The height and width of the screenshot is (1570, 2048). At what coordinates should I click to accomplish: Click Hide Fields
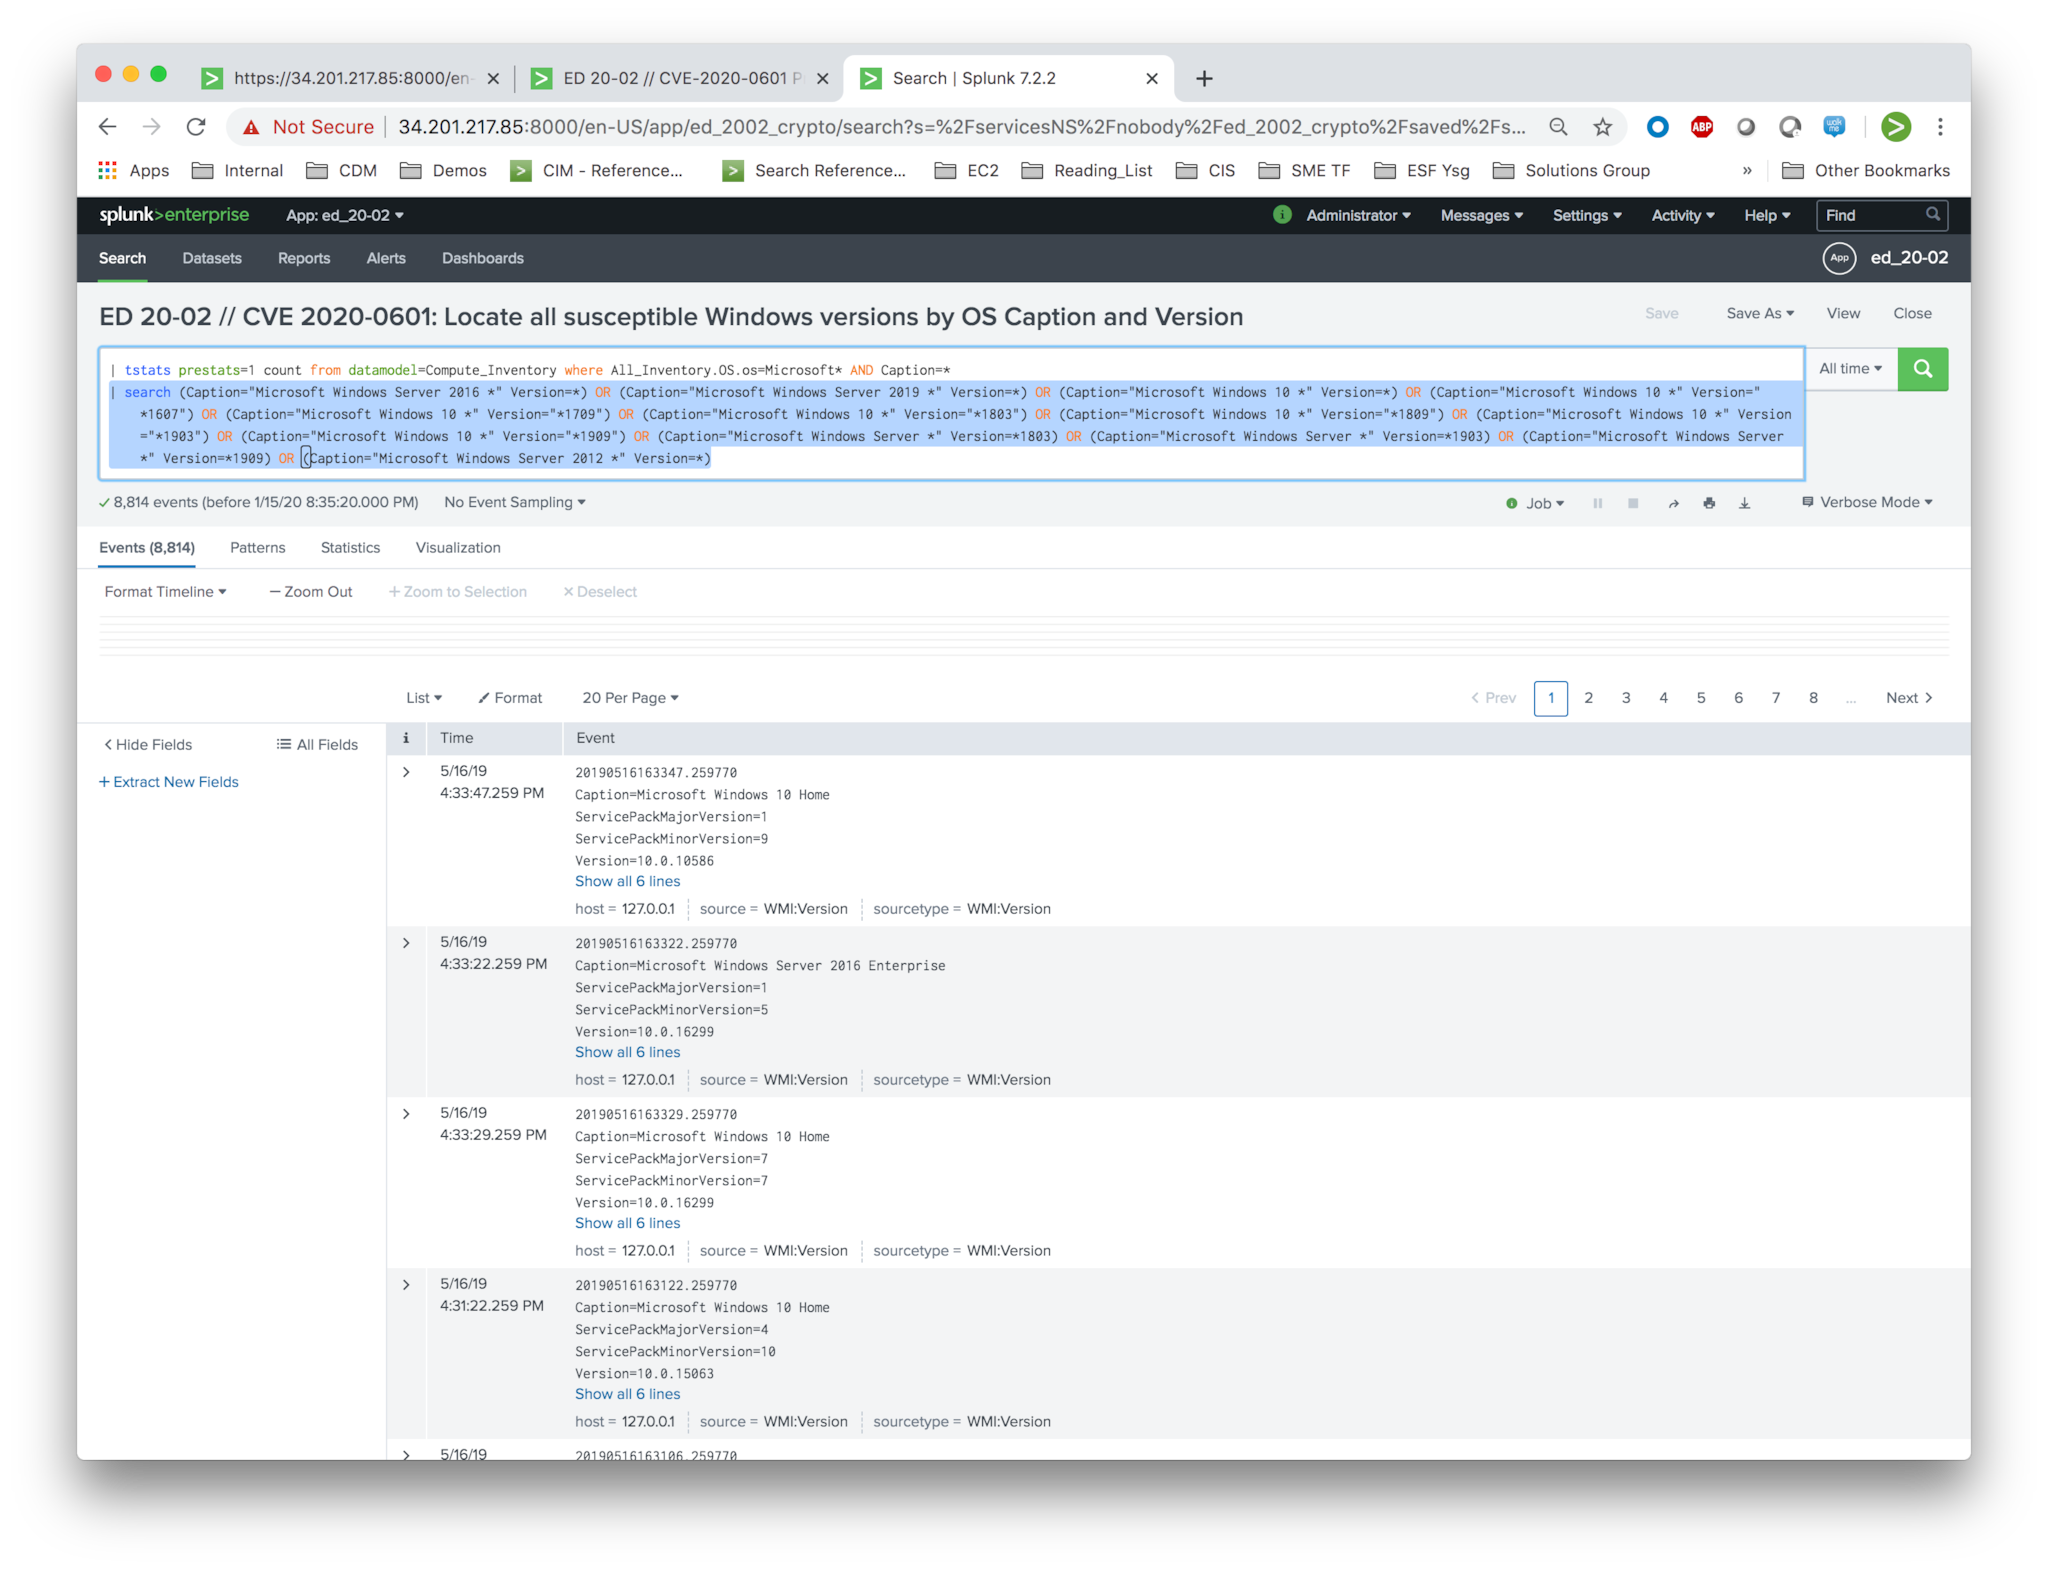[x=148, y=745]
